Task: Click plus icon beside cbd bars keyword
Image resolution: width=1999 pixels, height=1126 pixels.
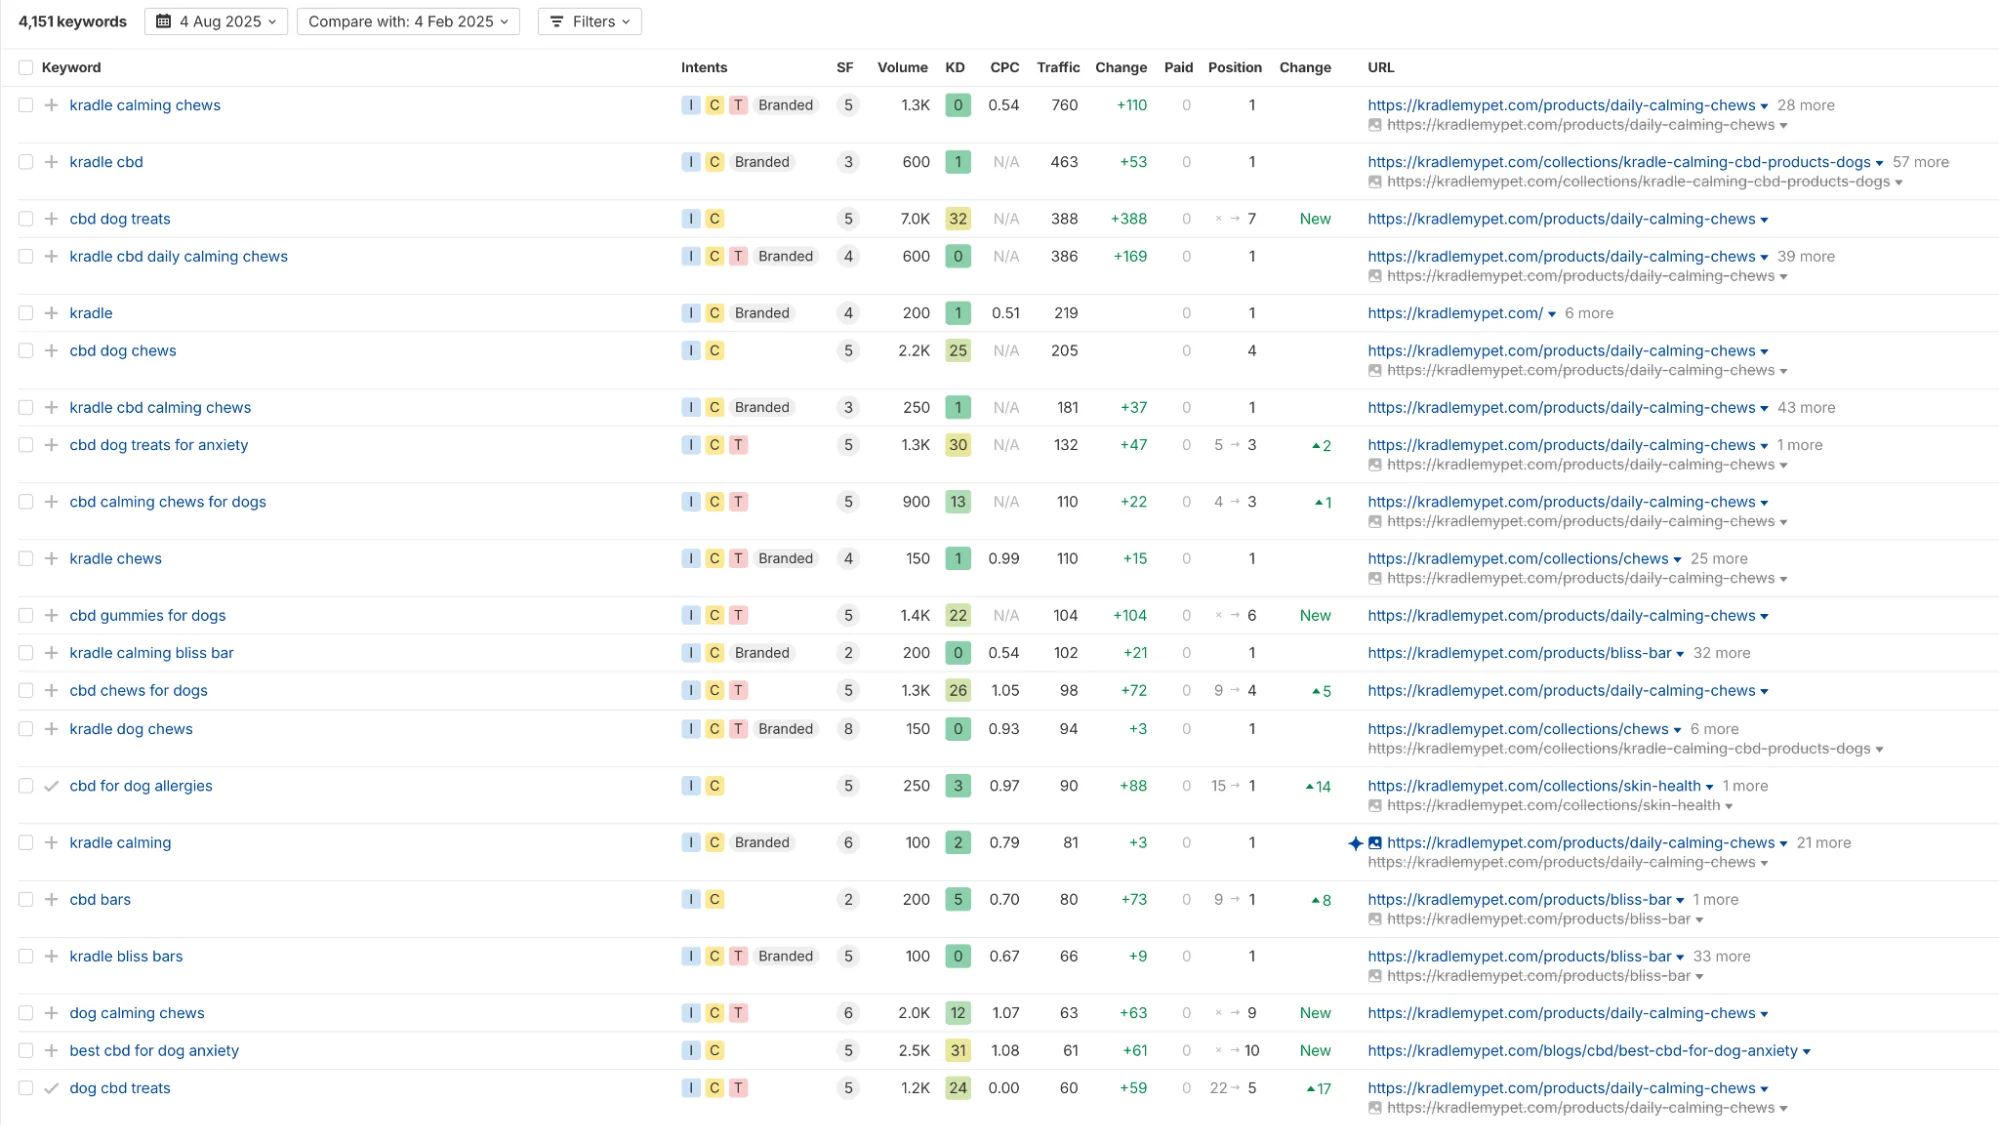Action: click(51, 899)
